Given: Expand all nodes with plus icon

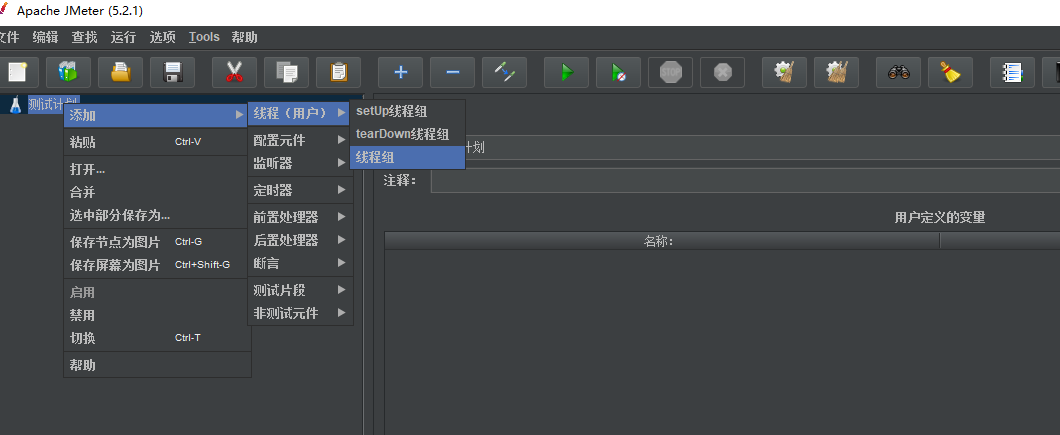Looking at the screenshot, I should [x=401, y=72].
